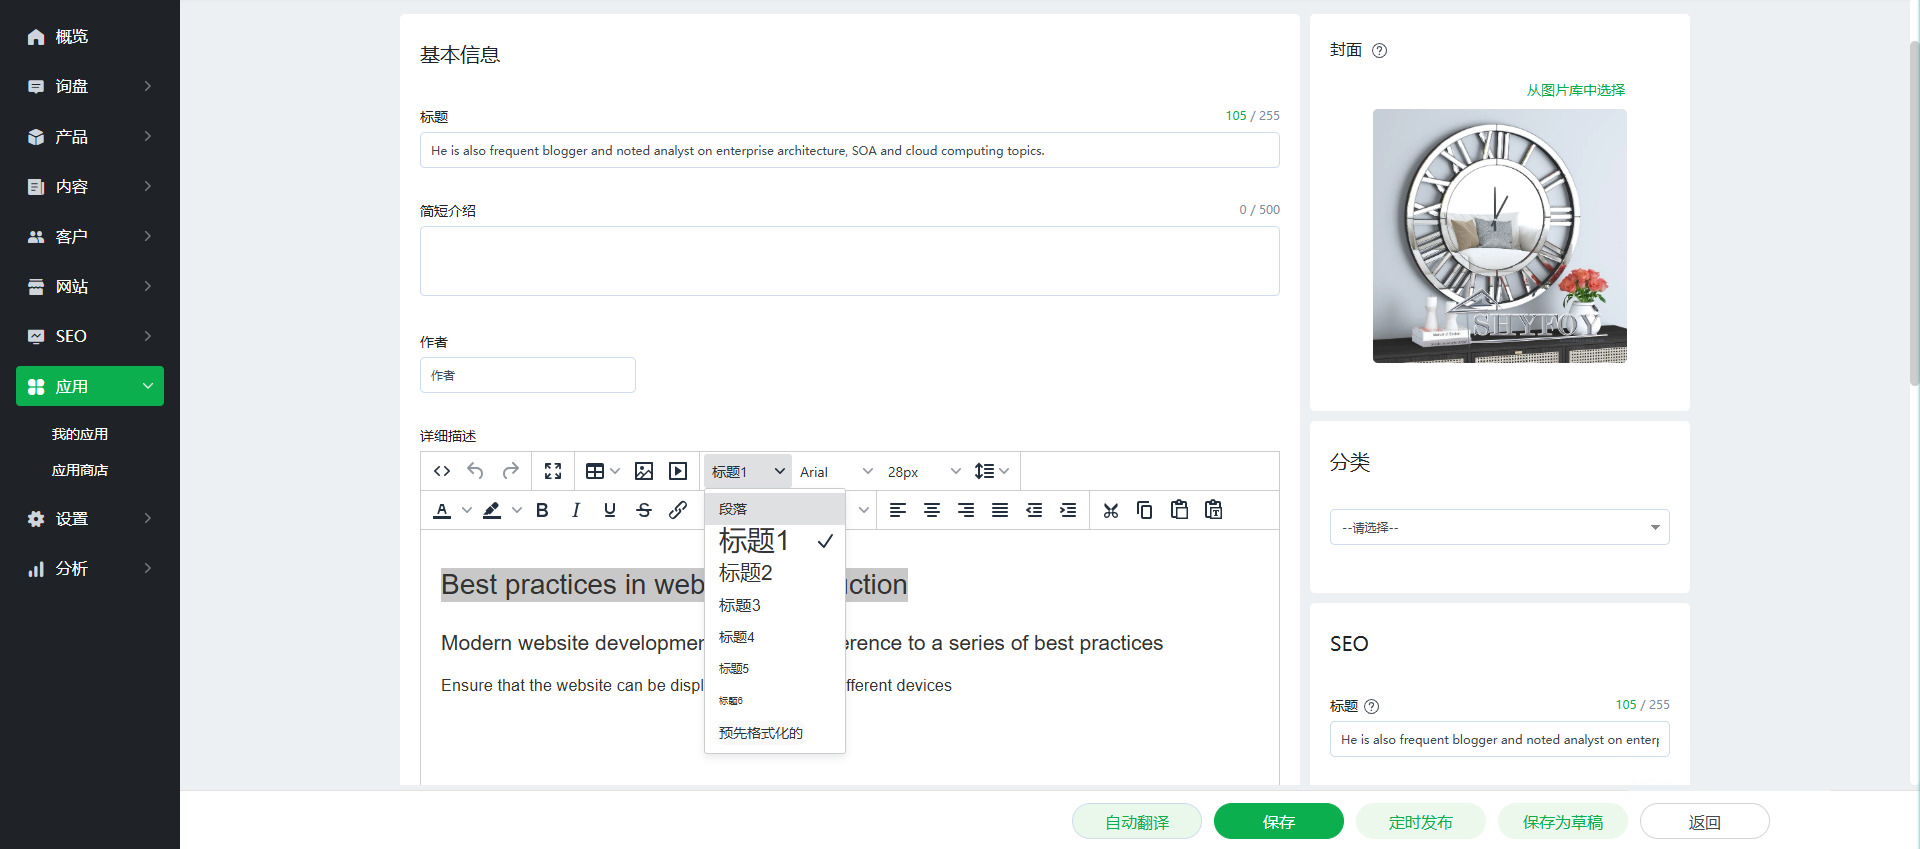The width and height of the screenshot is (1920, 849).
Task: Click the undo arrow in the editor
Action: click(476, 471)
